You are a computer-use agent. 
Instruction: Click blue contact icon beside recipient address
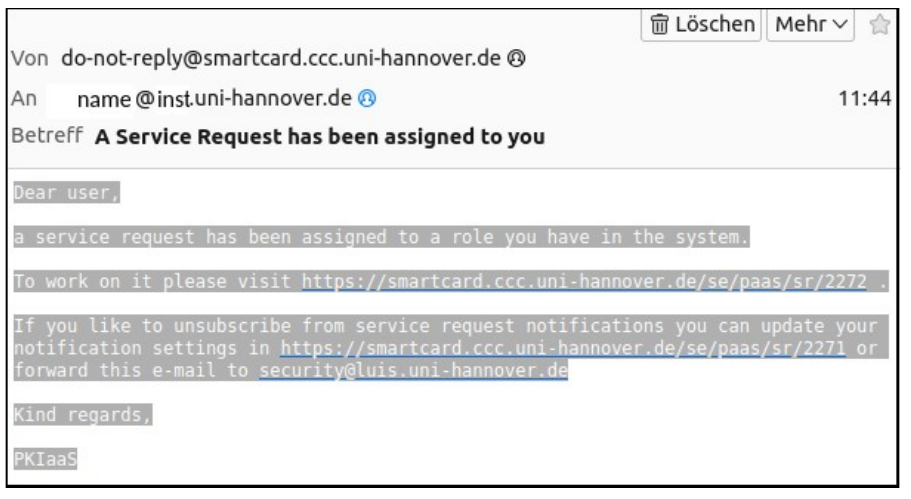tap(367, 98)
